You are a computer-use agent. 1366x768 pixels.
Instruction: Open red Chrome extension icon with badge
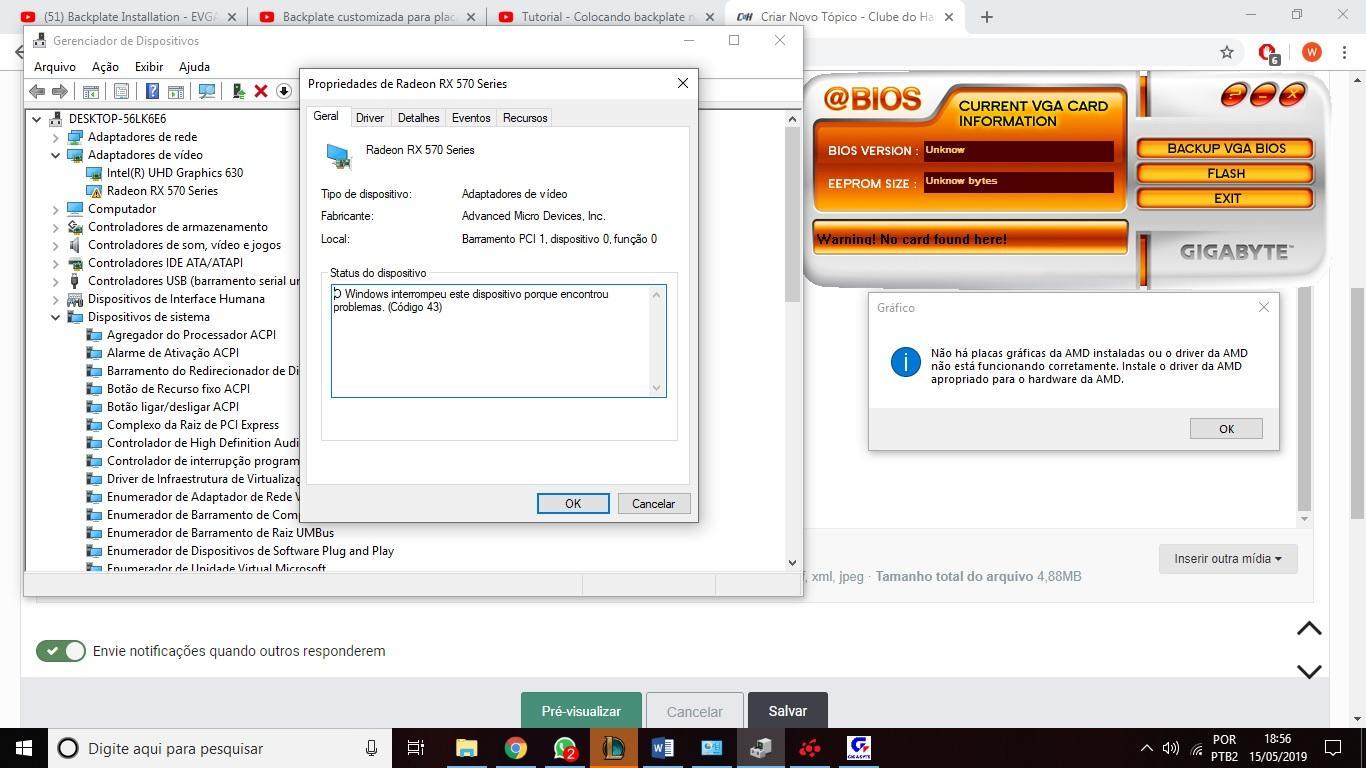(x=1268, y=53)
